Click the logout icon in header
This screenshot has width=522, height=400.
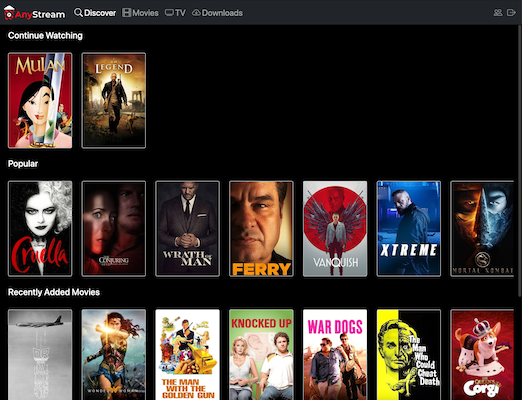511,13
